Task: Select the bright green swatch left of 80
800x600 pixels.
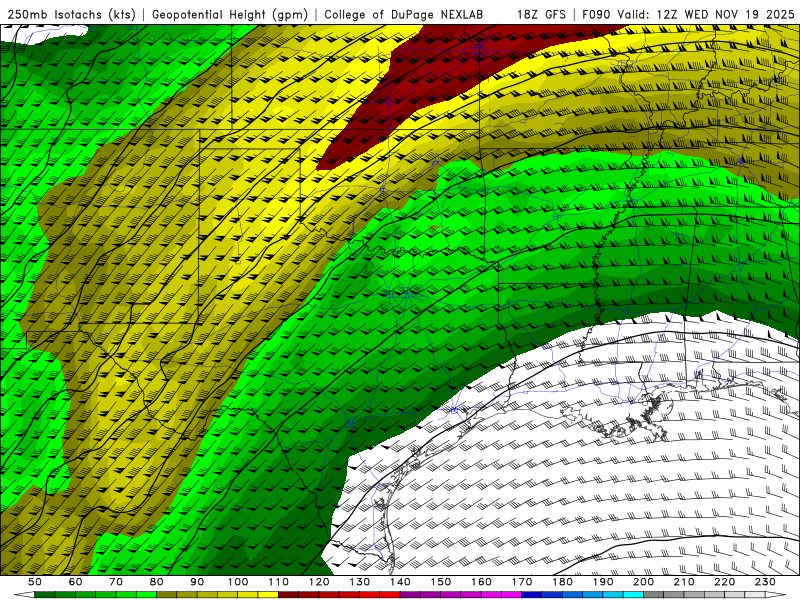Action: (146, 595)
